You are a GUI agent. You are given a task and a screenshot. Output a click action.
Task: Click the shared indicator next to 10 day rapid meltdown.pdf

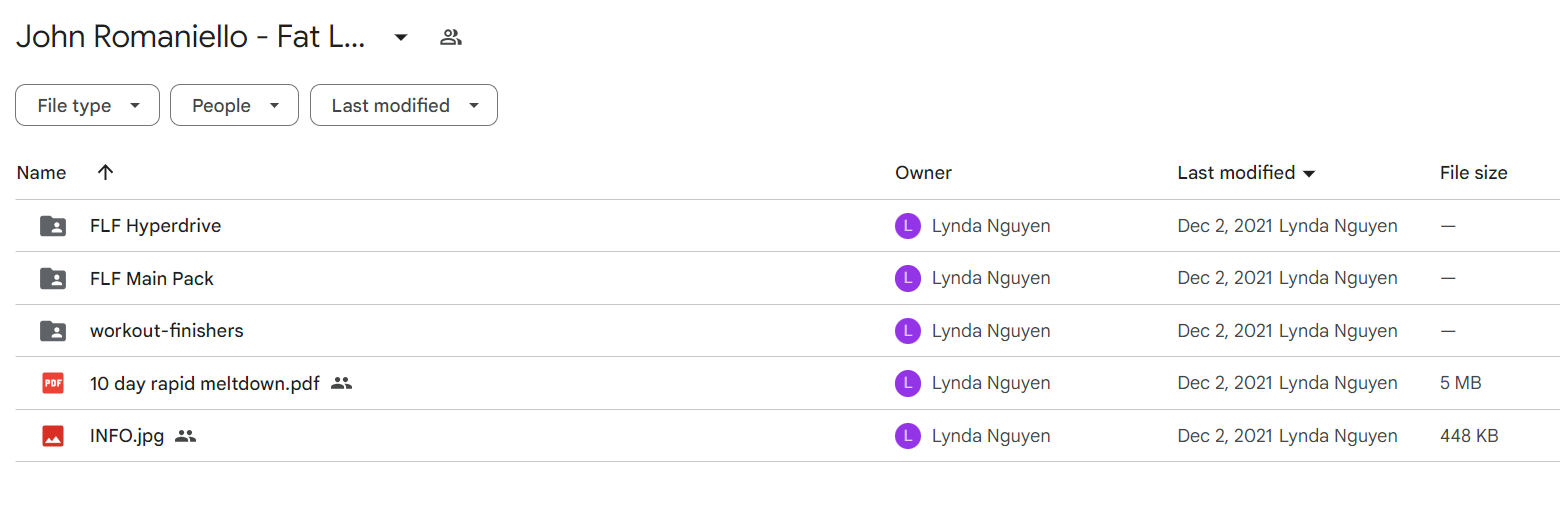coord(341,383)
